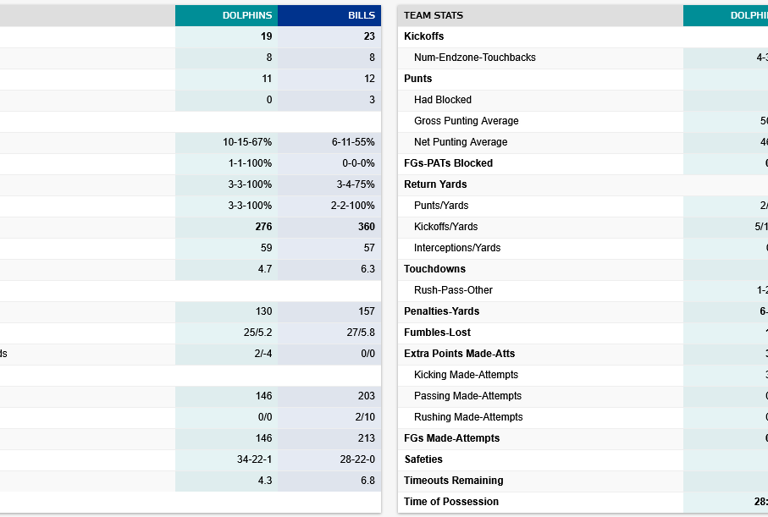Click the TEAM STATS table header
Viewport: 768px width, 517px height.
(433, 16)
